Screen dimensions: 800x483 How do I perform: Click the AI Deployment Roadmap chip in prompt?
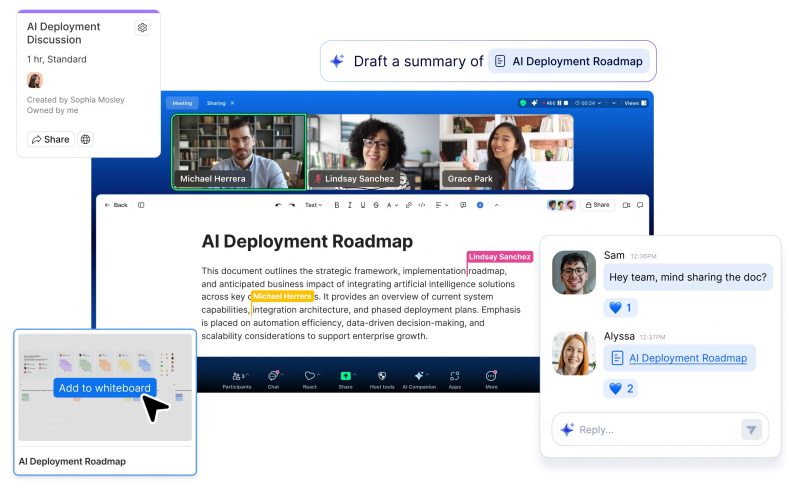coord(569,61)
